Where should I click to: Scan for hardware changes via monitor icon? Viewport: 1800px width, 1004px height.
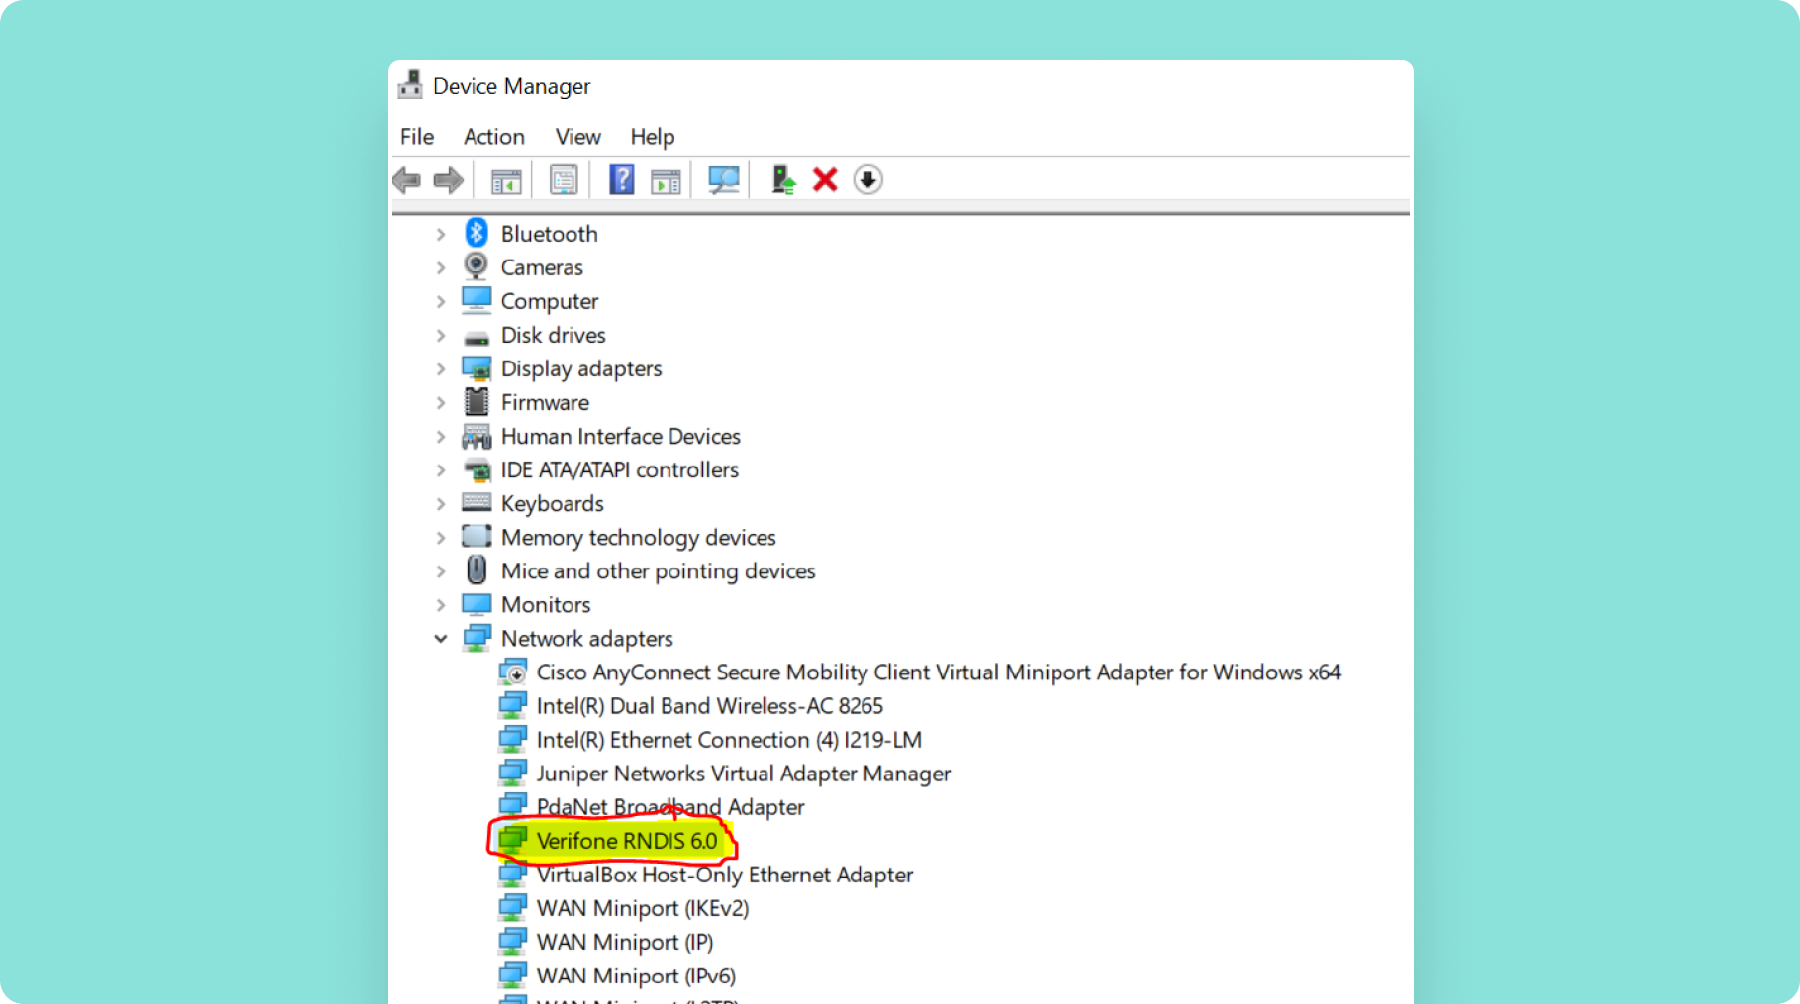724,180
